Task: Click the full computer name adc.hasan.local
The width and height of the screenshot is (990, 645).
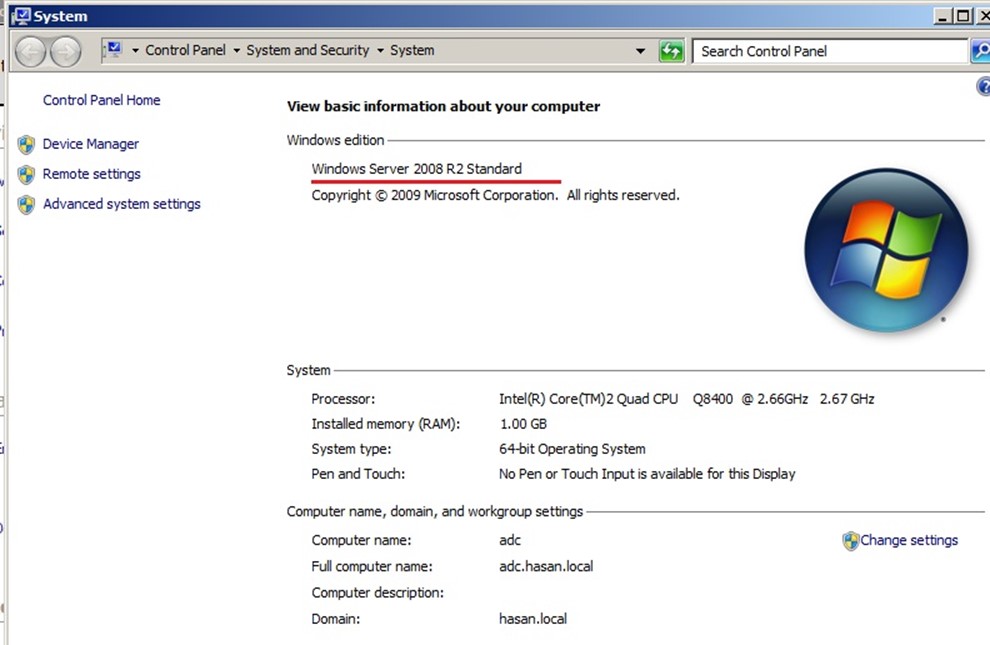Action: point(546,566)
